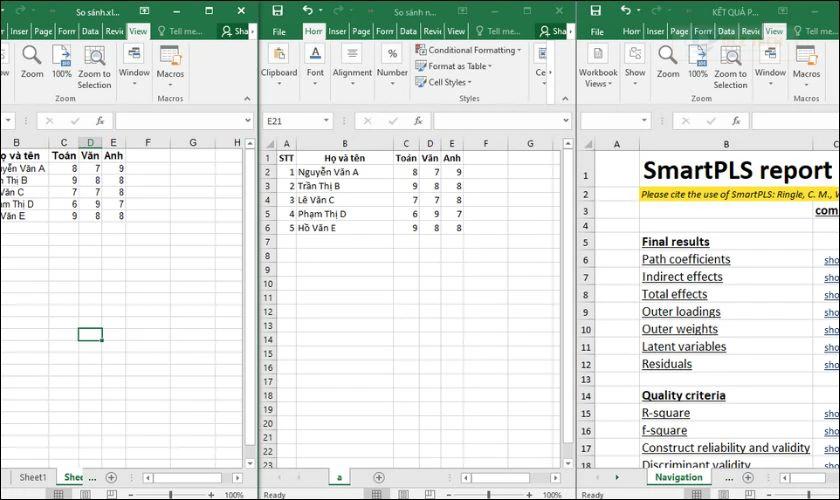Select View tab in middle window
Viewport: 840px width, 500px height.
pyautogui.click(x=456, y=31)
